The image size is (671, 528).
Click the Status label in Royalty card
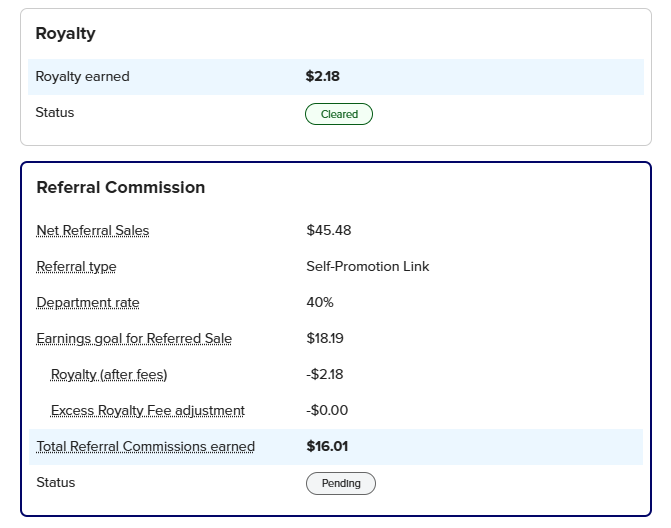tap(55, 113)
